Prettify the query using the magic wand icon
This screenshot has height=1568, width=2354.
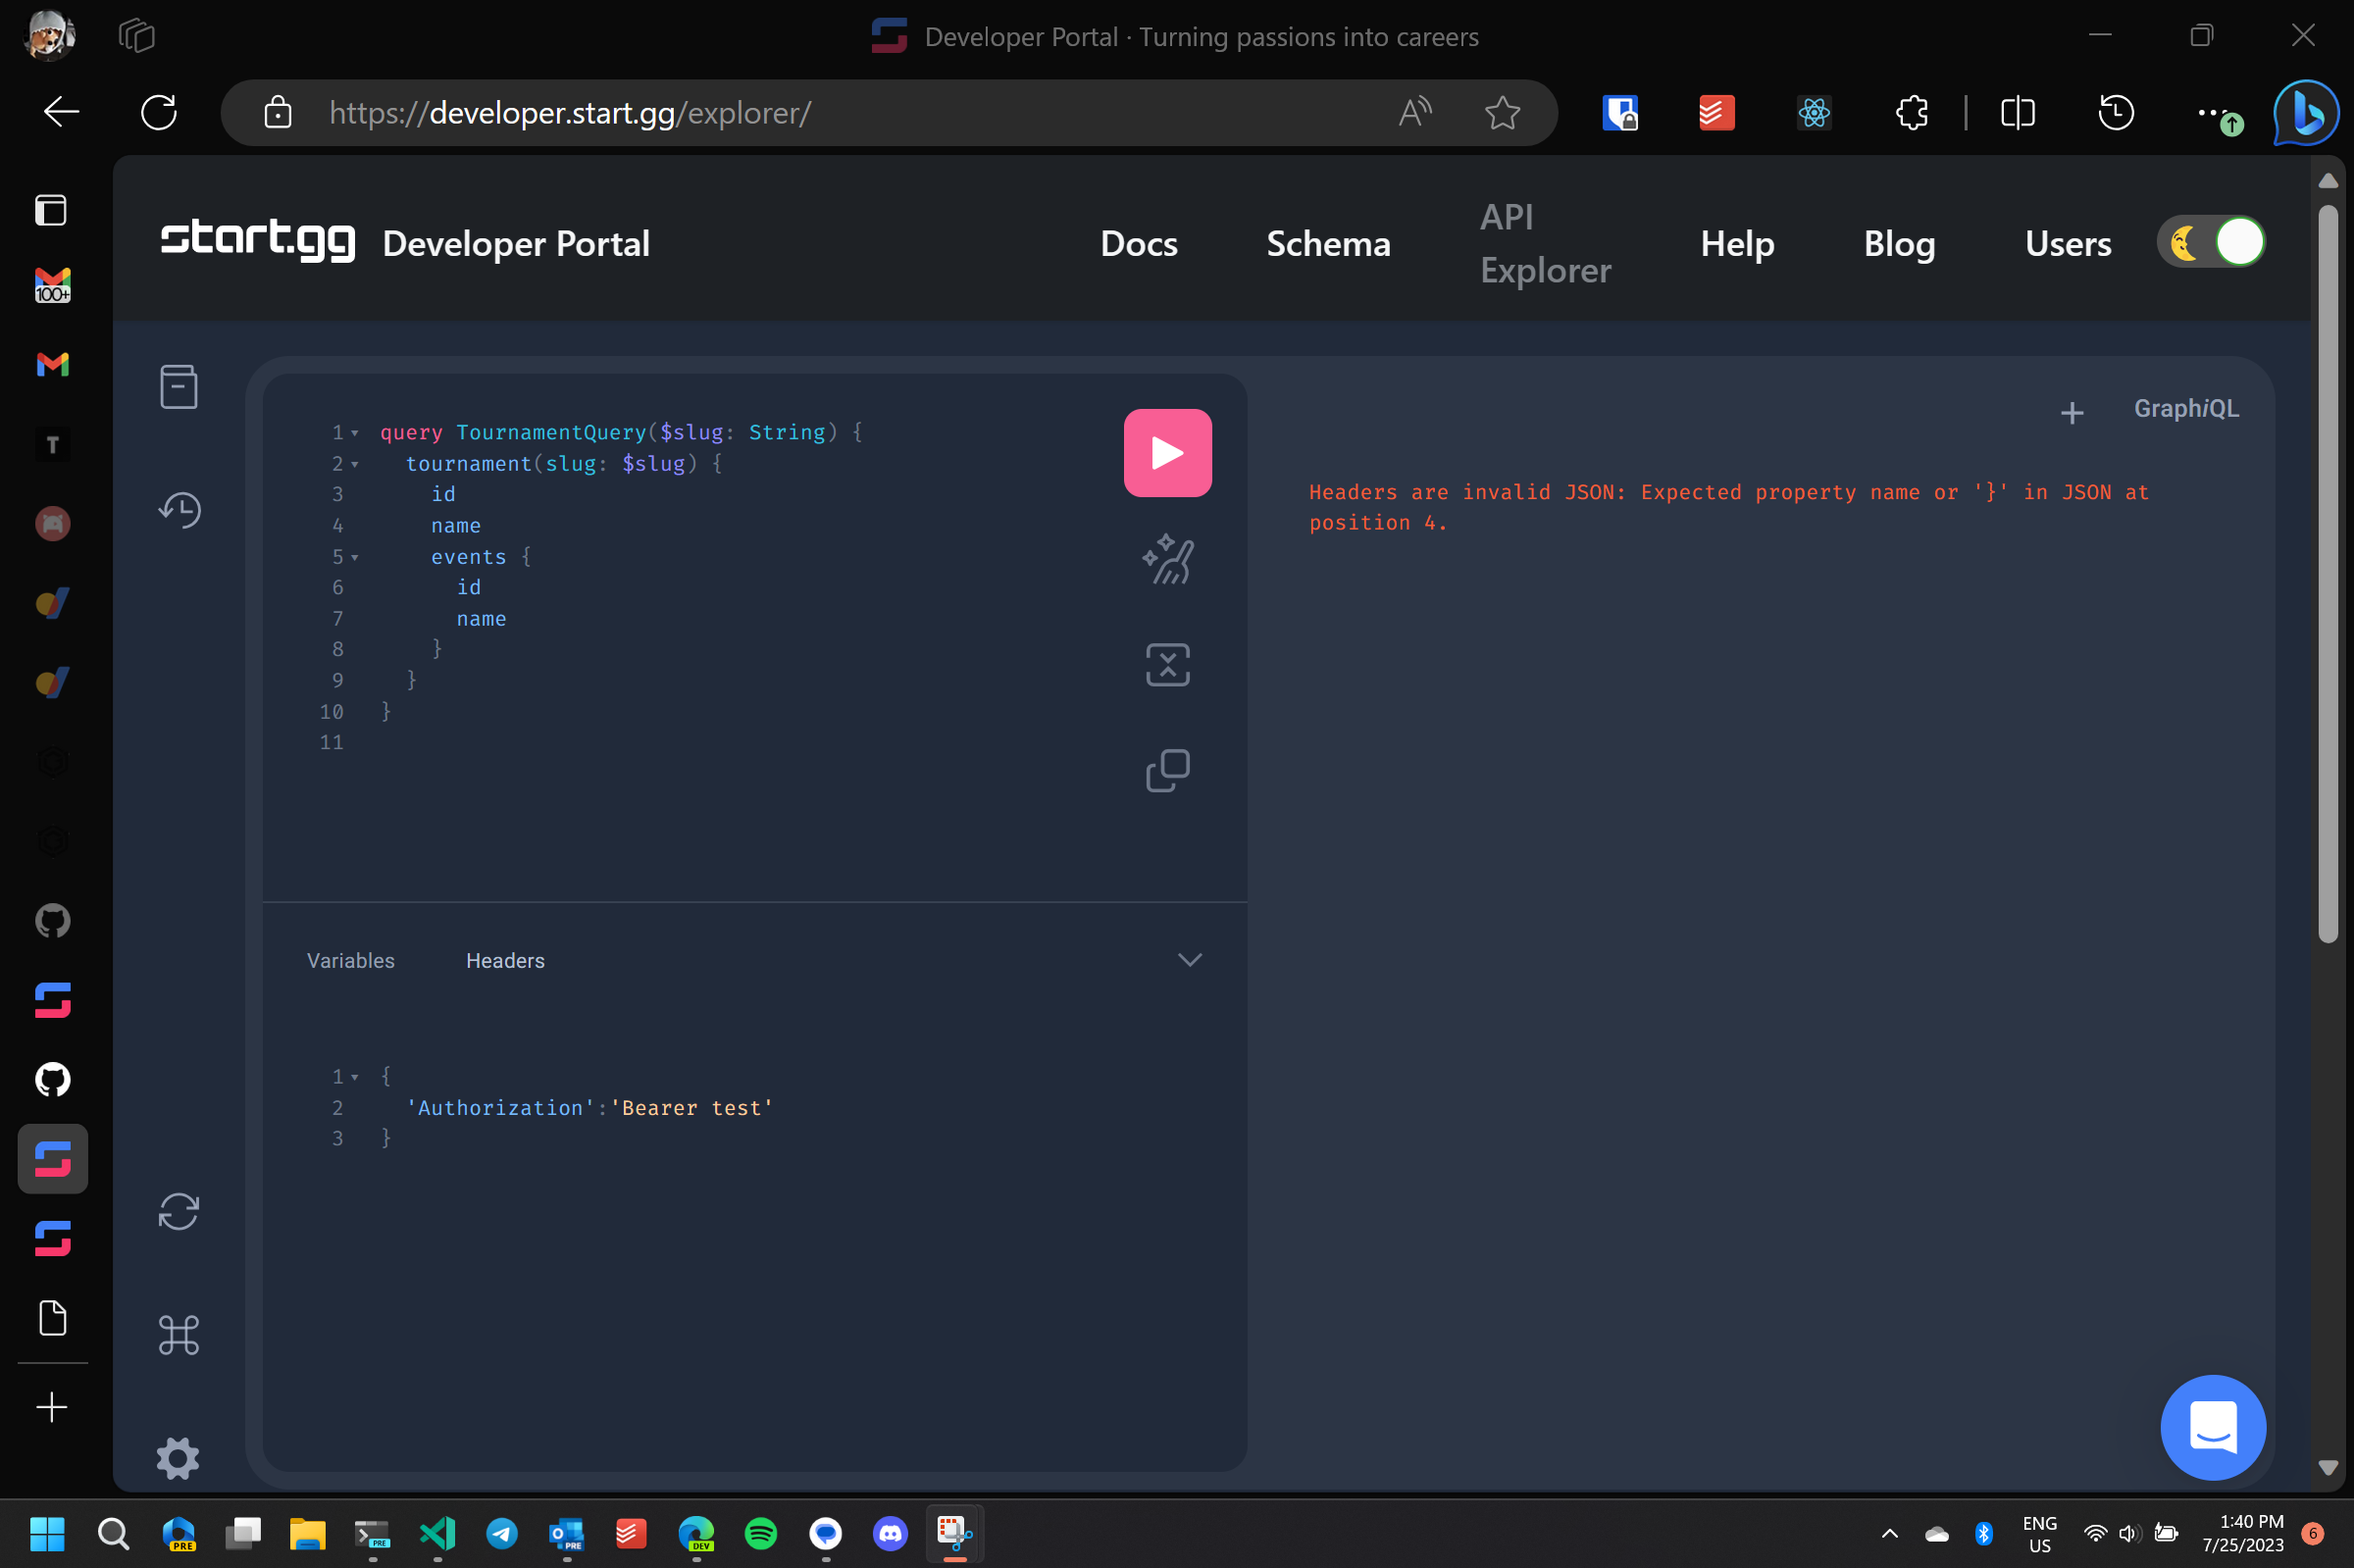[1167, 560]
